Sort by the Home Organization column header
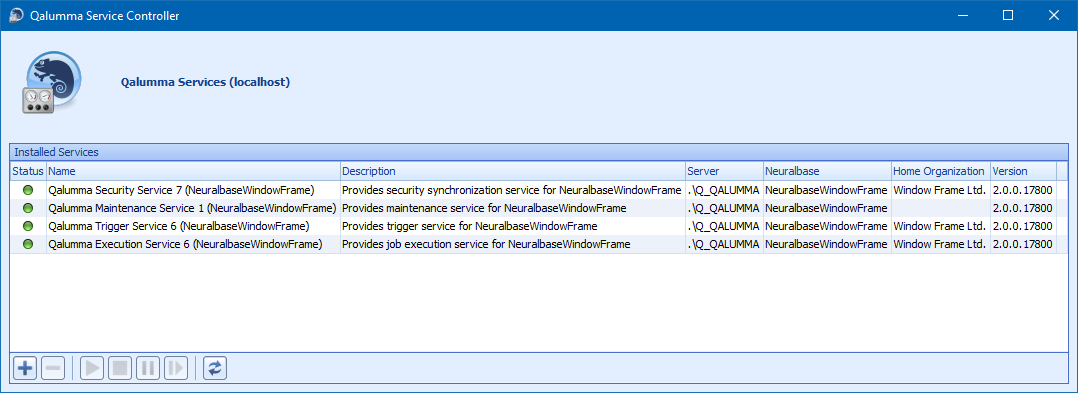This screenshot has height=393, width=1078. tap(940, 171)
